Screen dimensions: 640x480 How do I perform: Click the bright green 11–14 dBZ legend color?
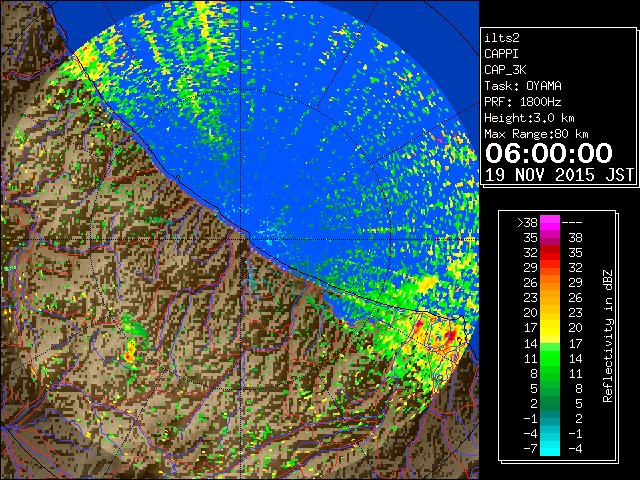pos(550,358)
